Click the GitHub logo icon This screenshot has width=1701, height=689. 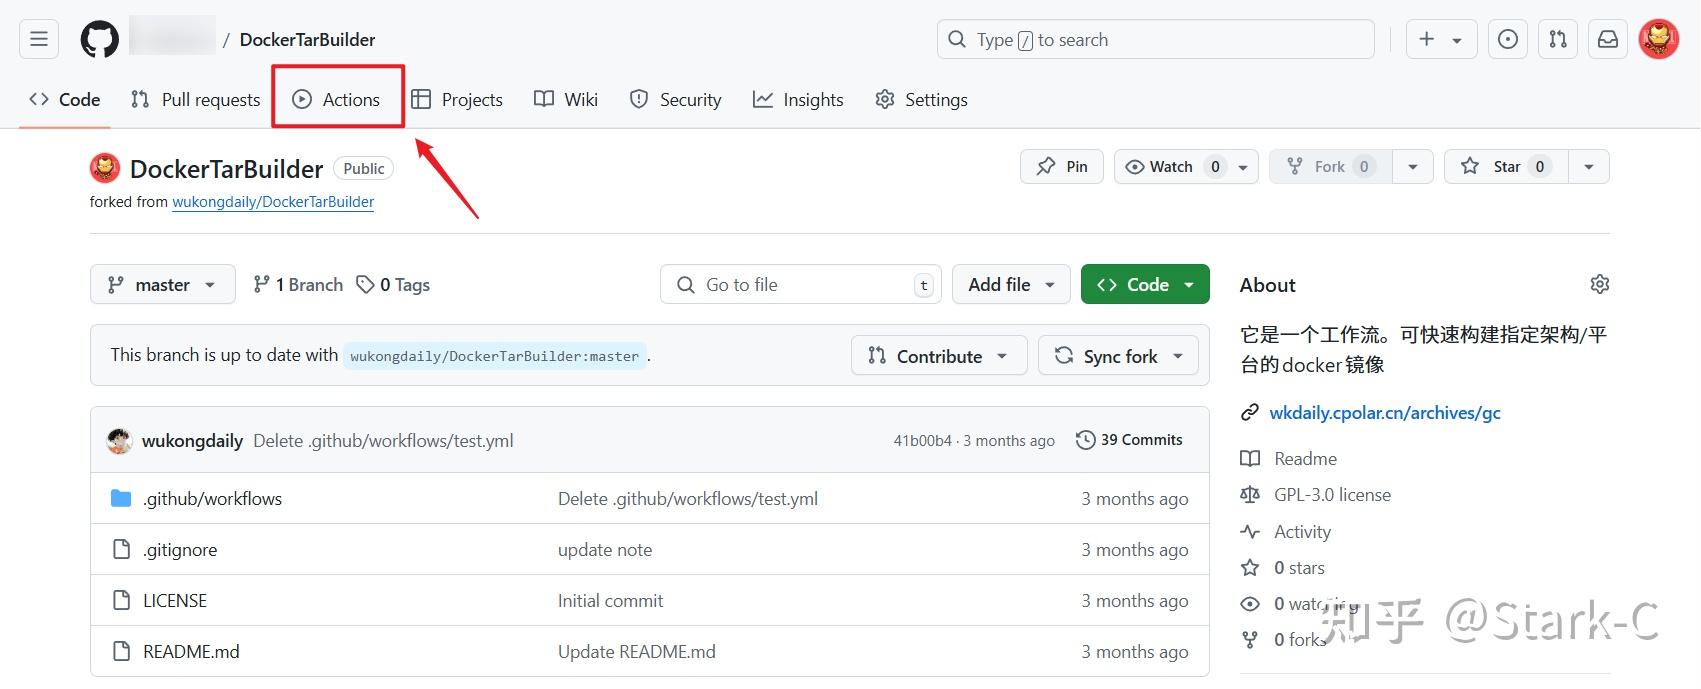coord(100,40)
